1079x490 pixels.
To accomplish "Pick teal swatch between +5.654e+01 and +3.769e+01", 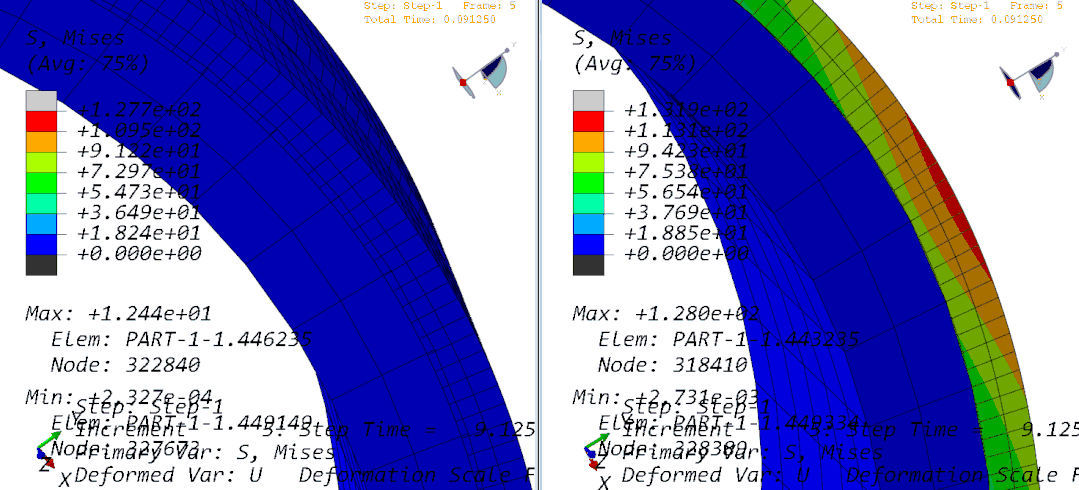I will tap(588, 203).
